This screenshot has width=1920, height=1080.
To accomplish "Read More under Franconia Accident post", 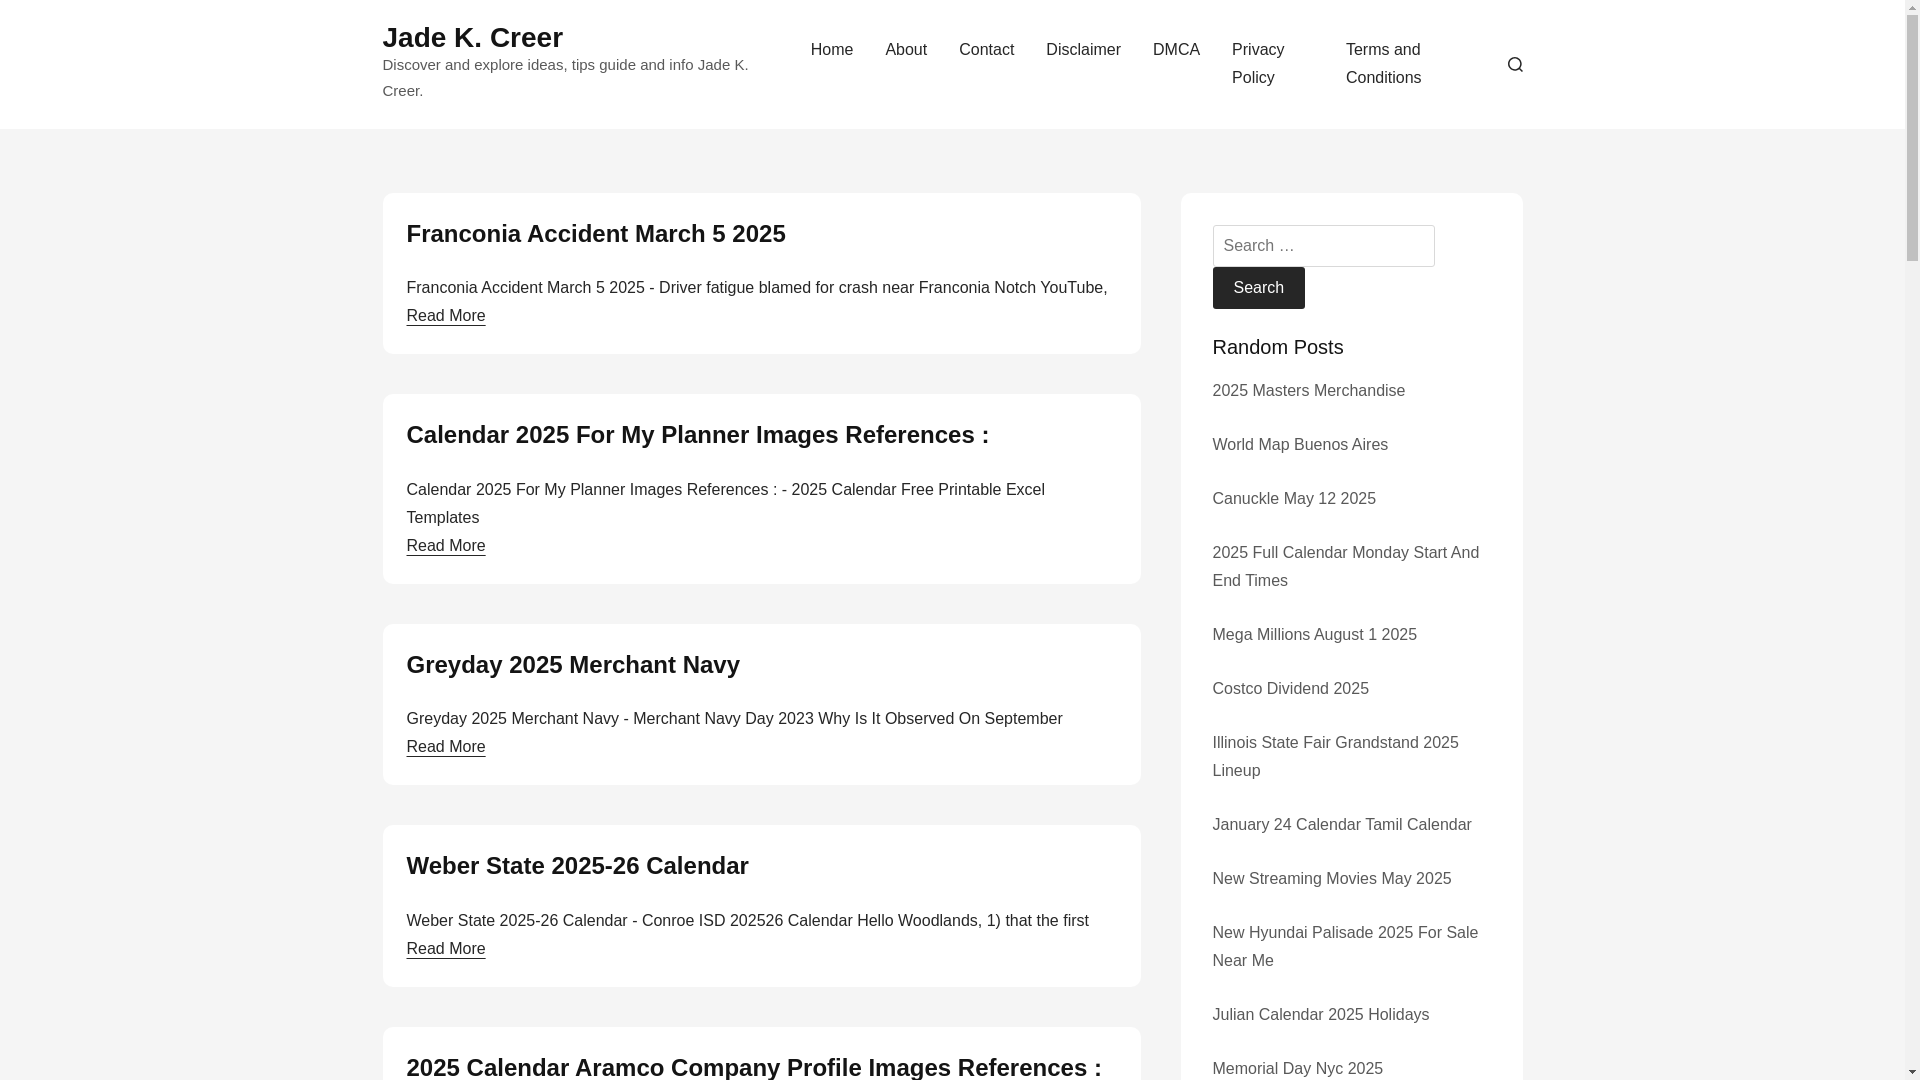I will [445, 316].
